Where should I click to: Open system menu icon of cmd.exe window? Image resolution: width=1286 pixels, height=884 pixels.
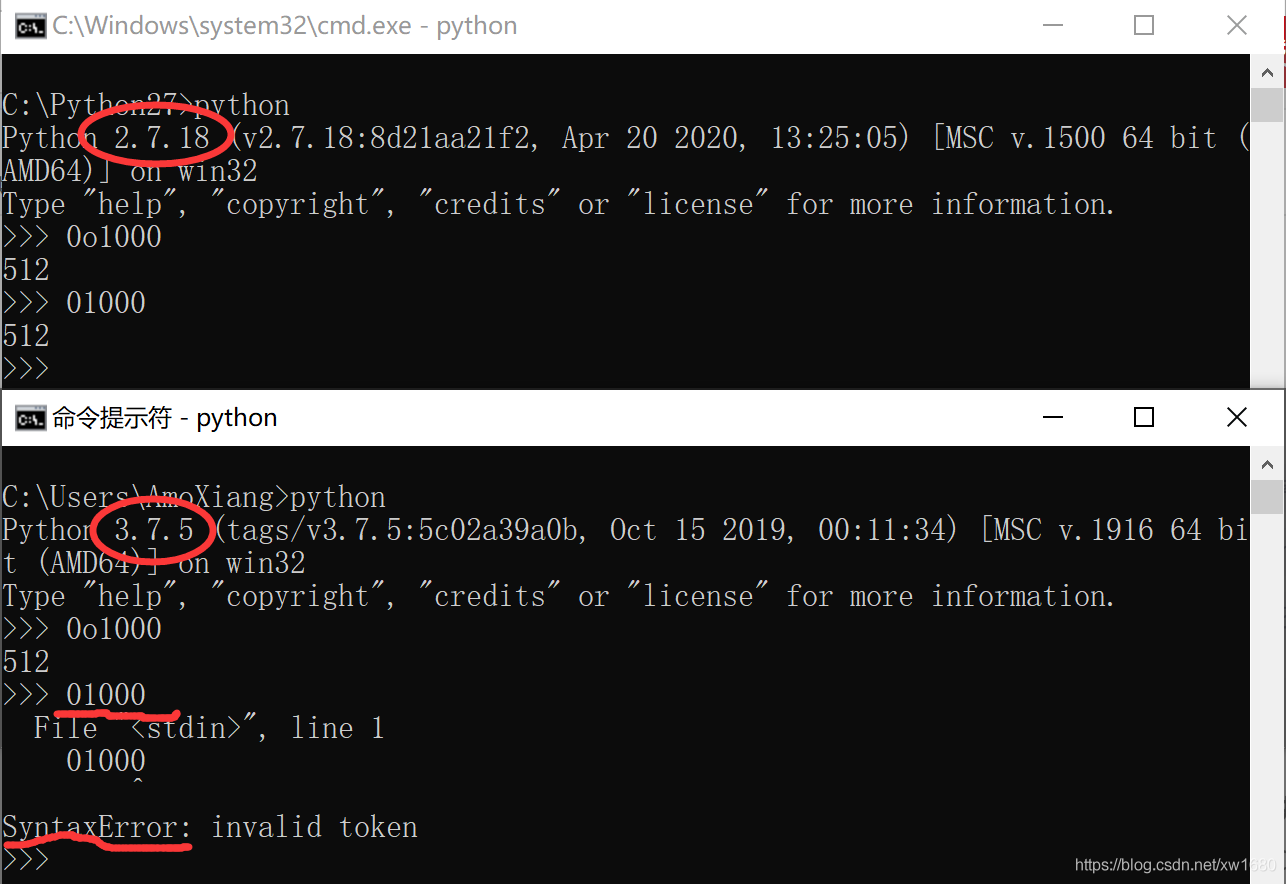click(x=31, y=26)
